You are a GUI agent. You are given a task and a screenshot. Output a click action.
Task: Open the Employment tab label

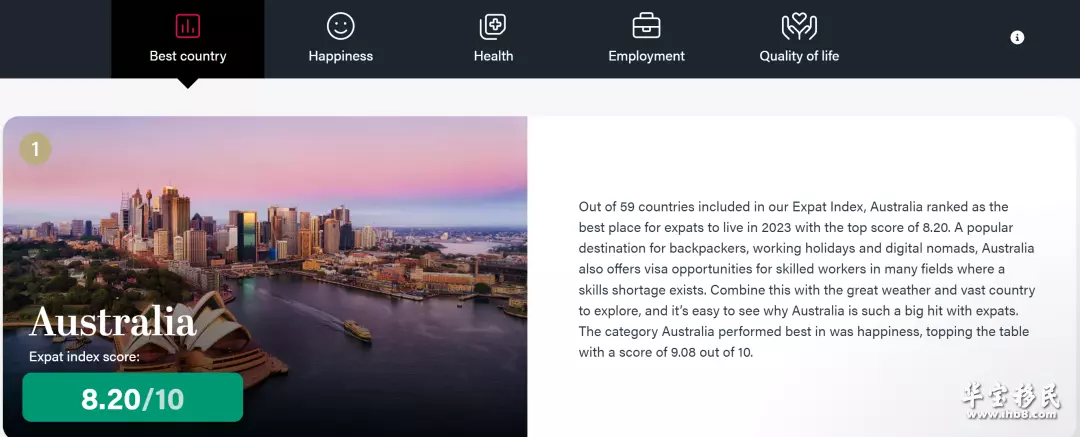(x=646, y=57)
